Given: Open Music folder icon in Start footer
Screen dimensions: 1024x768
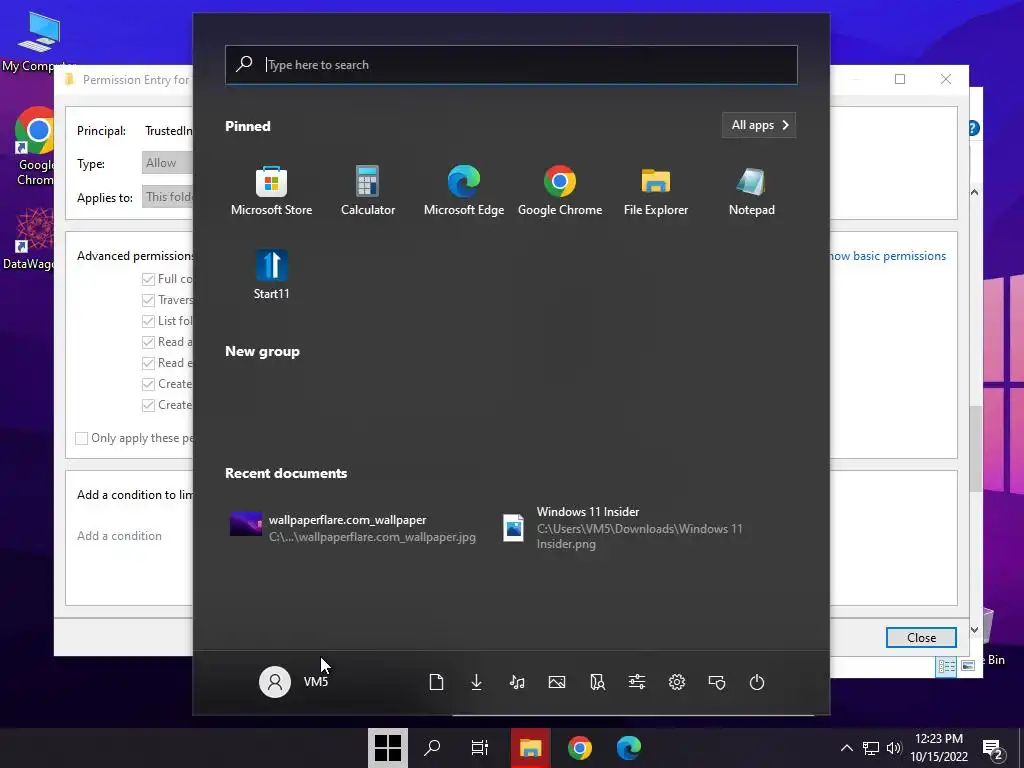Looking at the screenshot, I should click(517, 682).
